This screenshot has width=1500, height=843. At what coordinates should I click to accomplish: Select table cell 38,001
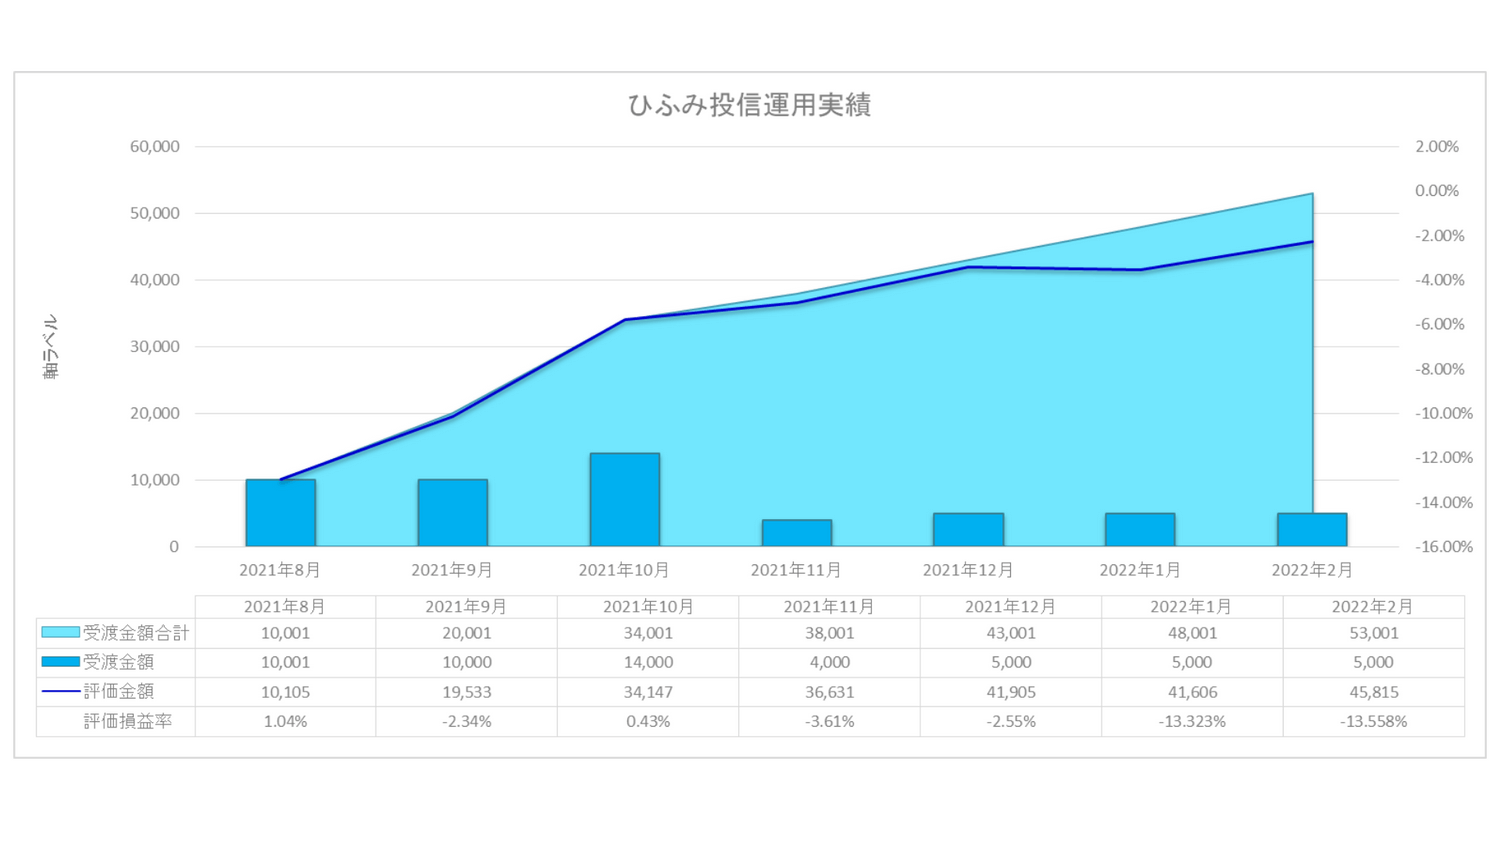(830, 633)
